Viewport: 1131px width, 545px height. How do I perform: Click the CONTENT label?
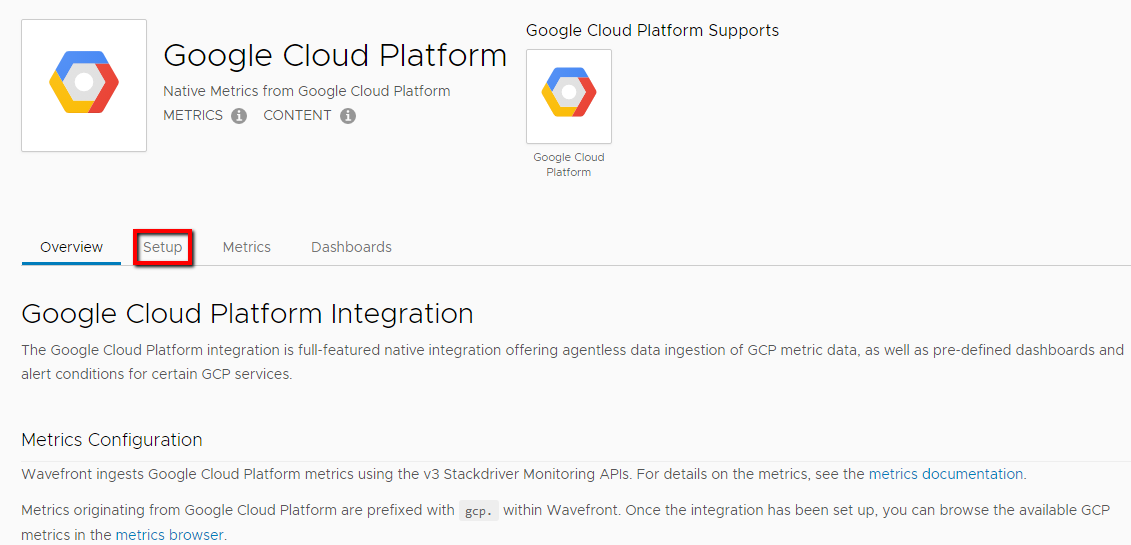click(297, 115)
